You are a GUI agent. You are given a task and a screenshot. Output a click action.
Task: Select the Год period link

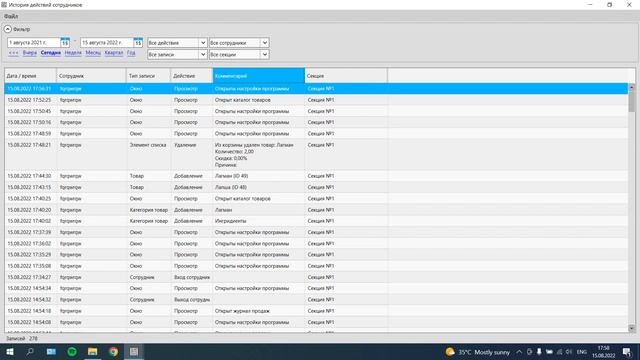tap(131, 53)
